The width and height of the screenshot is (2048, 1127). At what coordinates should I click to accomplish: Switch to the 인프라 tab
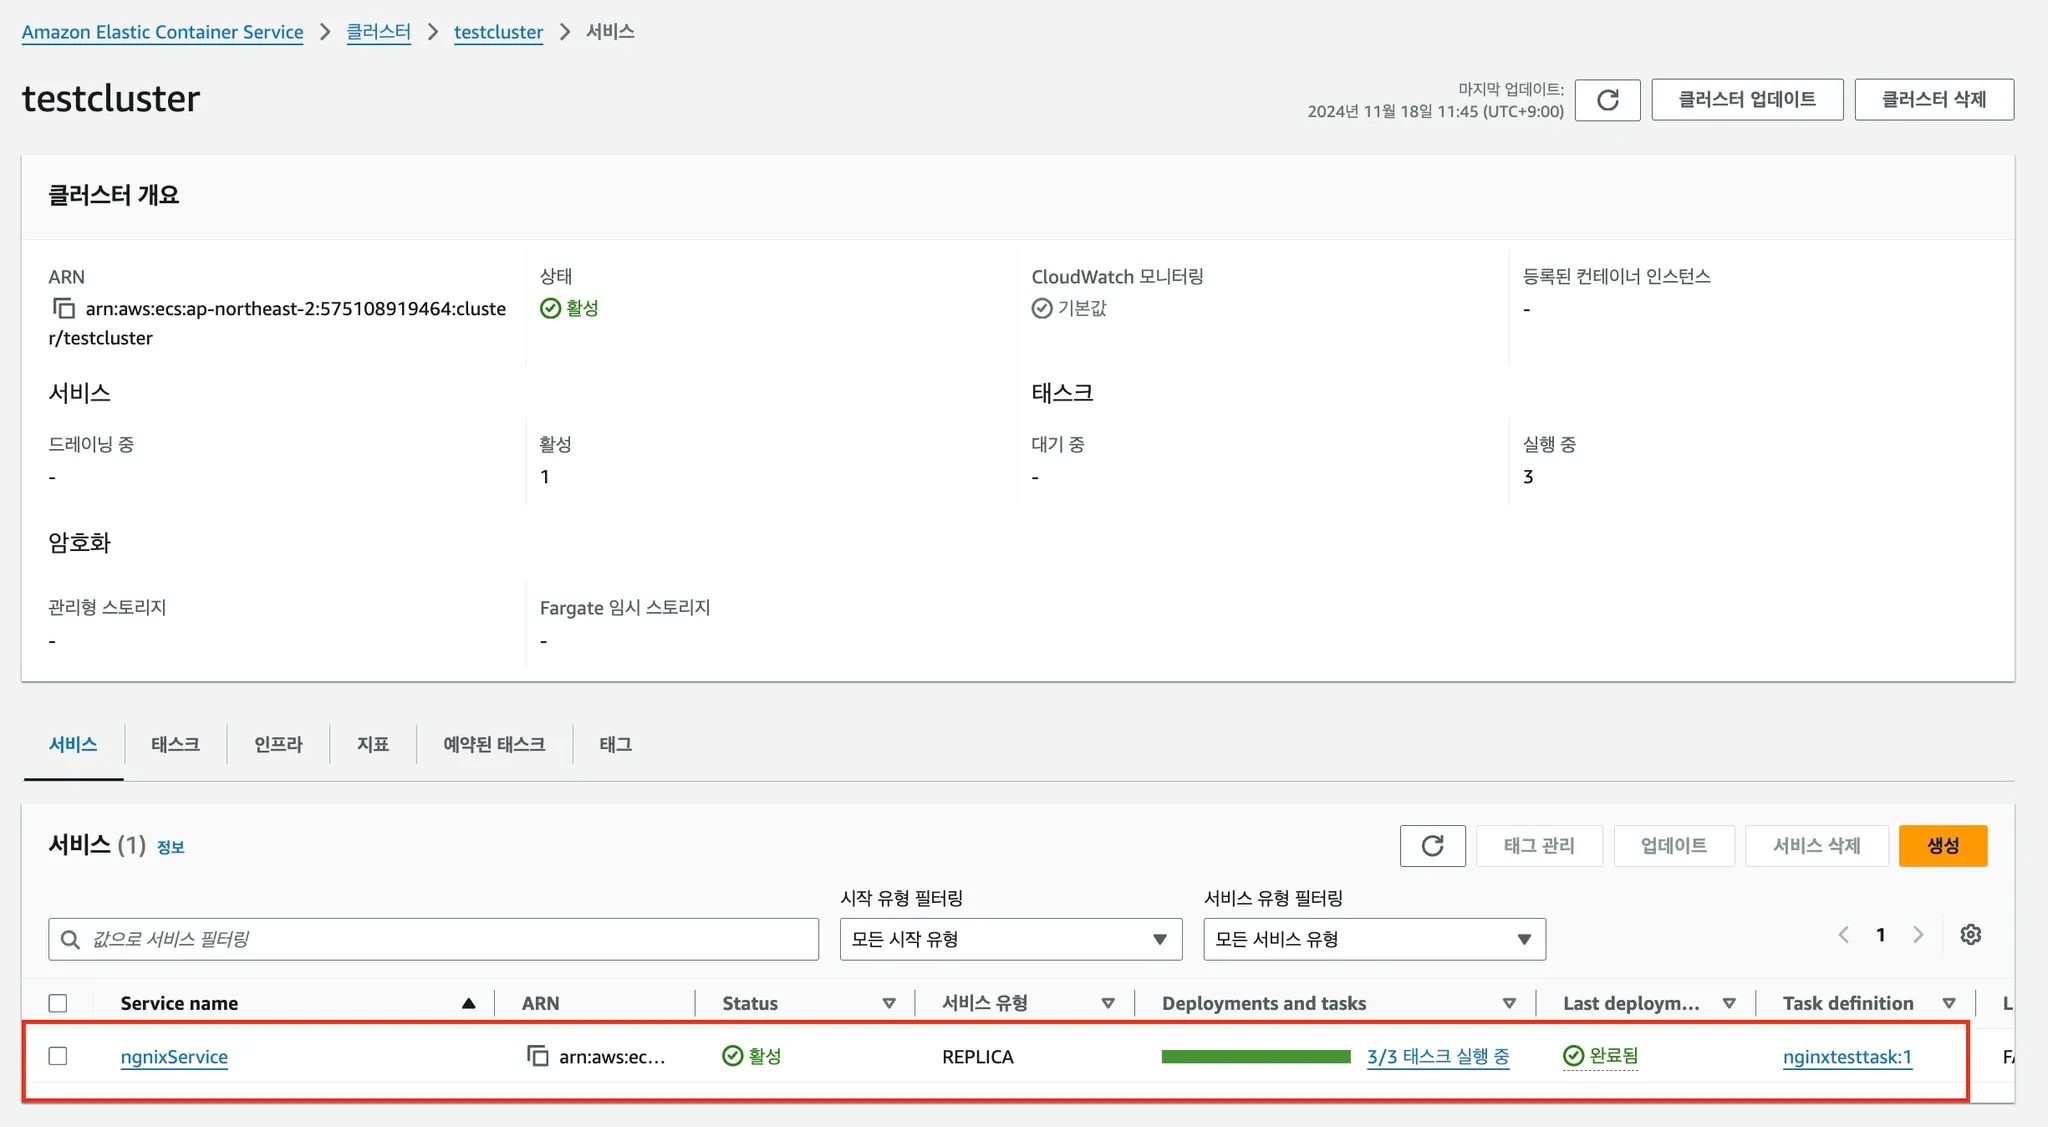click(278, 745)
